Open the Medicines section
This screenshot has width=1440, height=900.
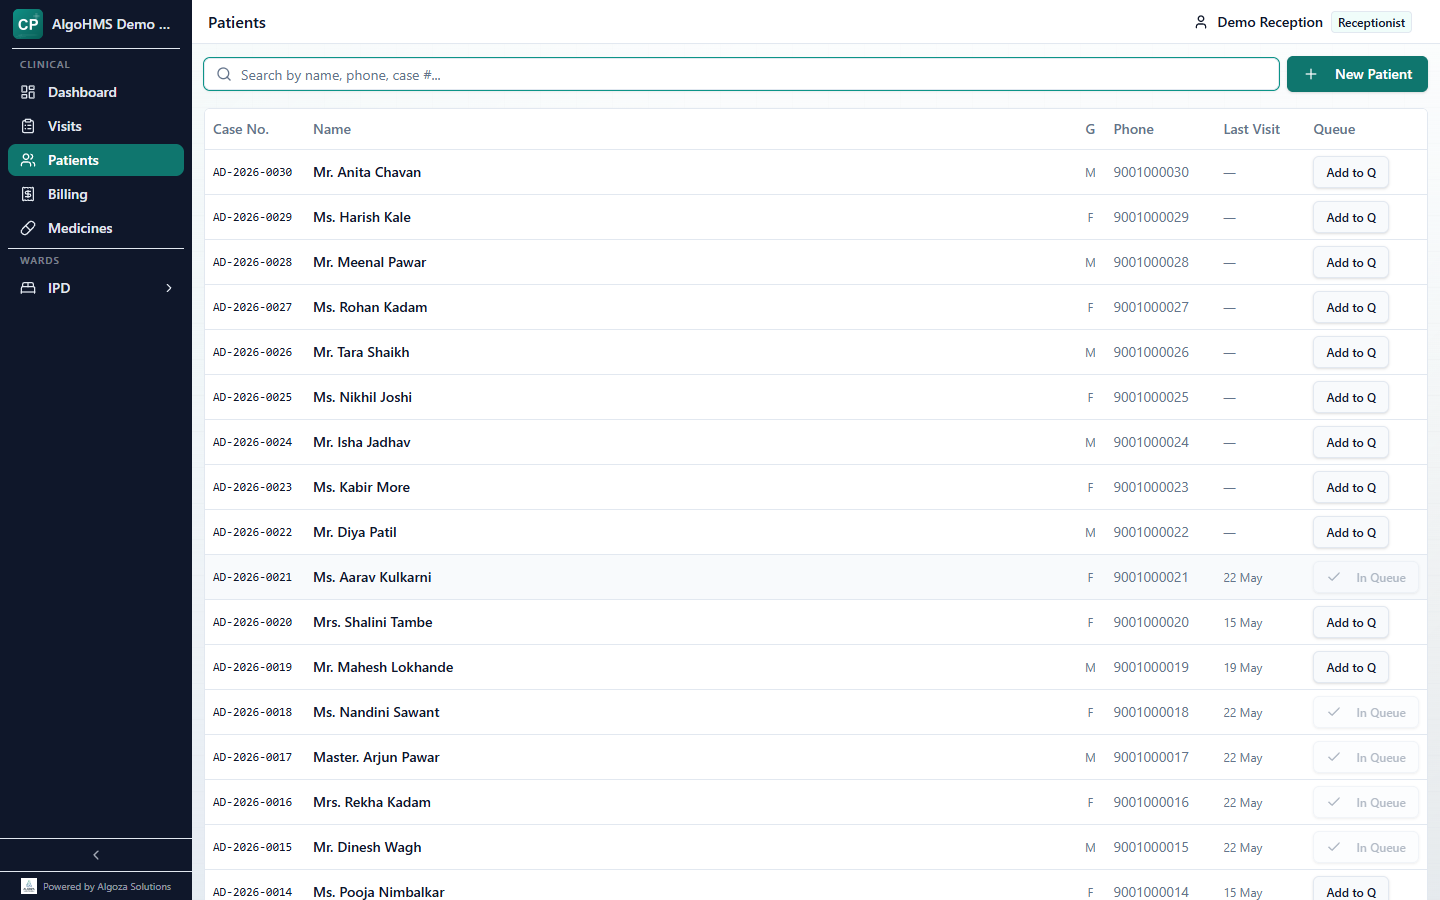(x=96, y=228)
